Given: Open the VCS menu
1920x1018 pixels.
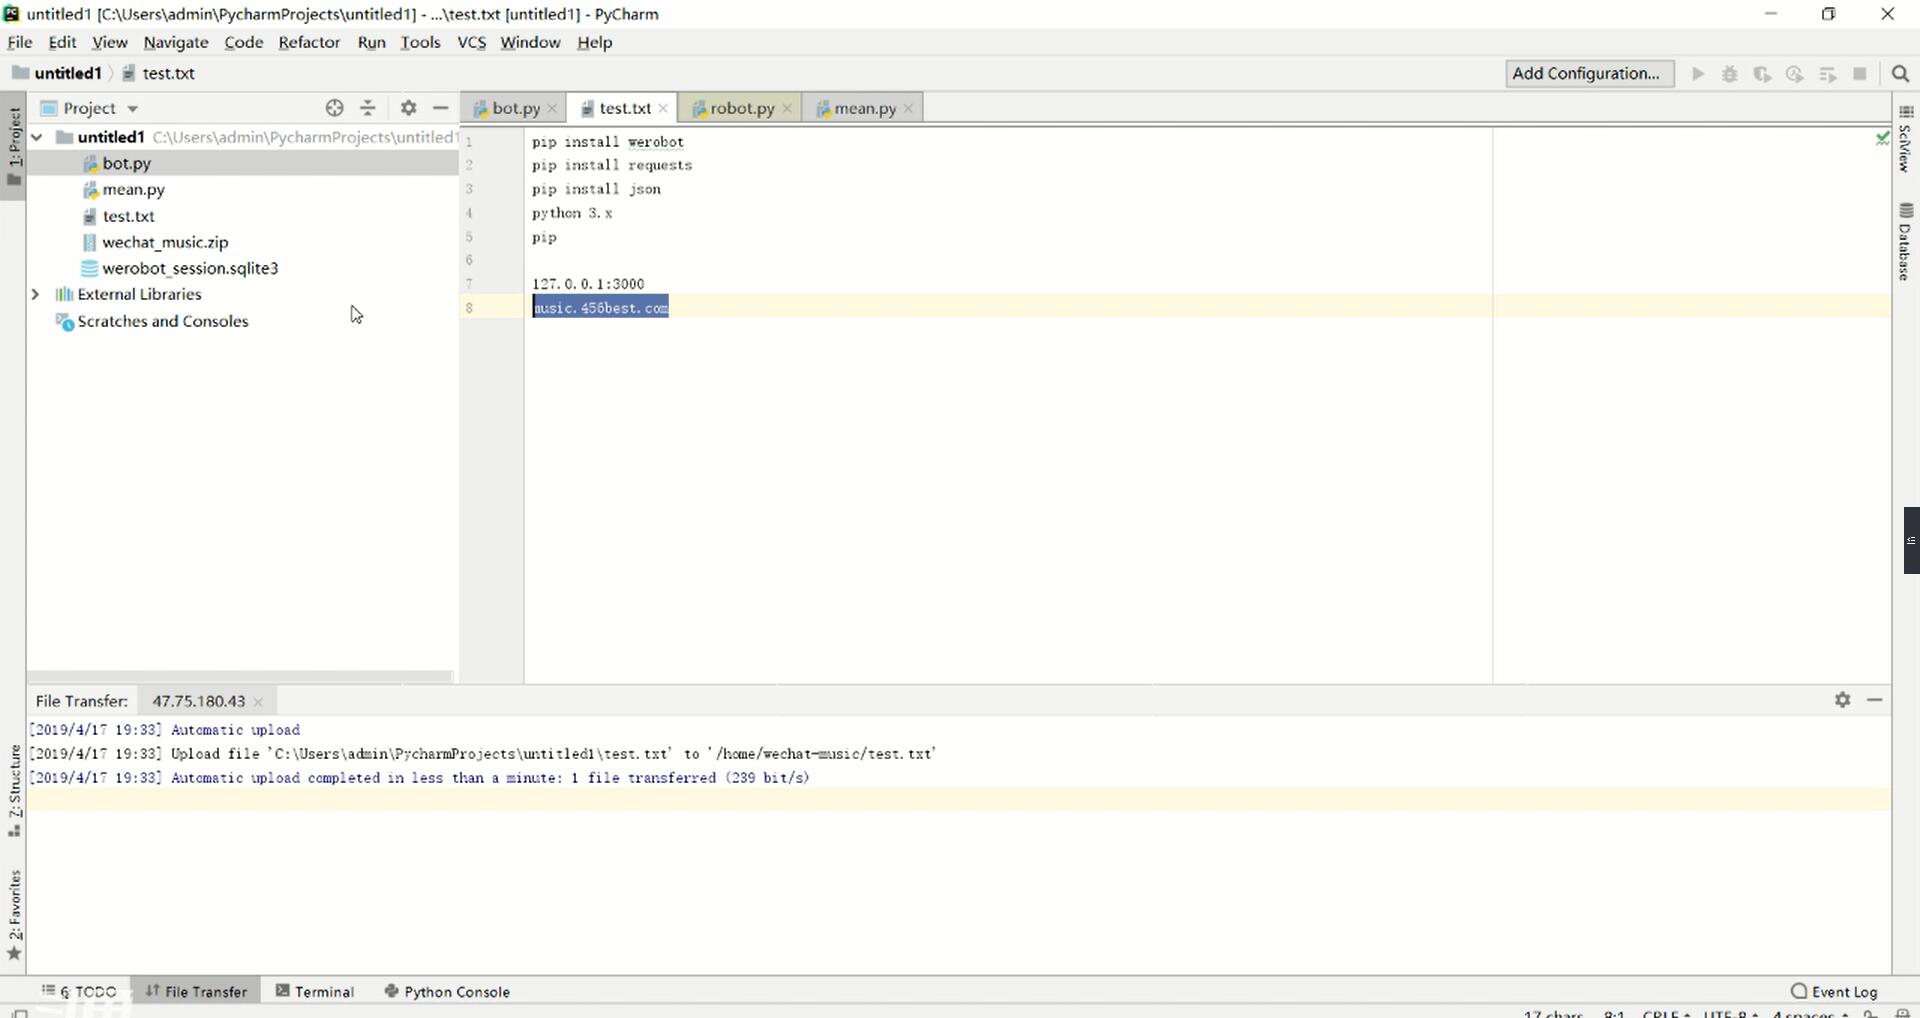Looking at the screenshot, I should coord(471,42).
